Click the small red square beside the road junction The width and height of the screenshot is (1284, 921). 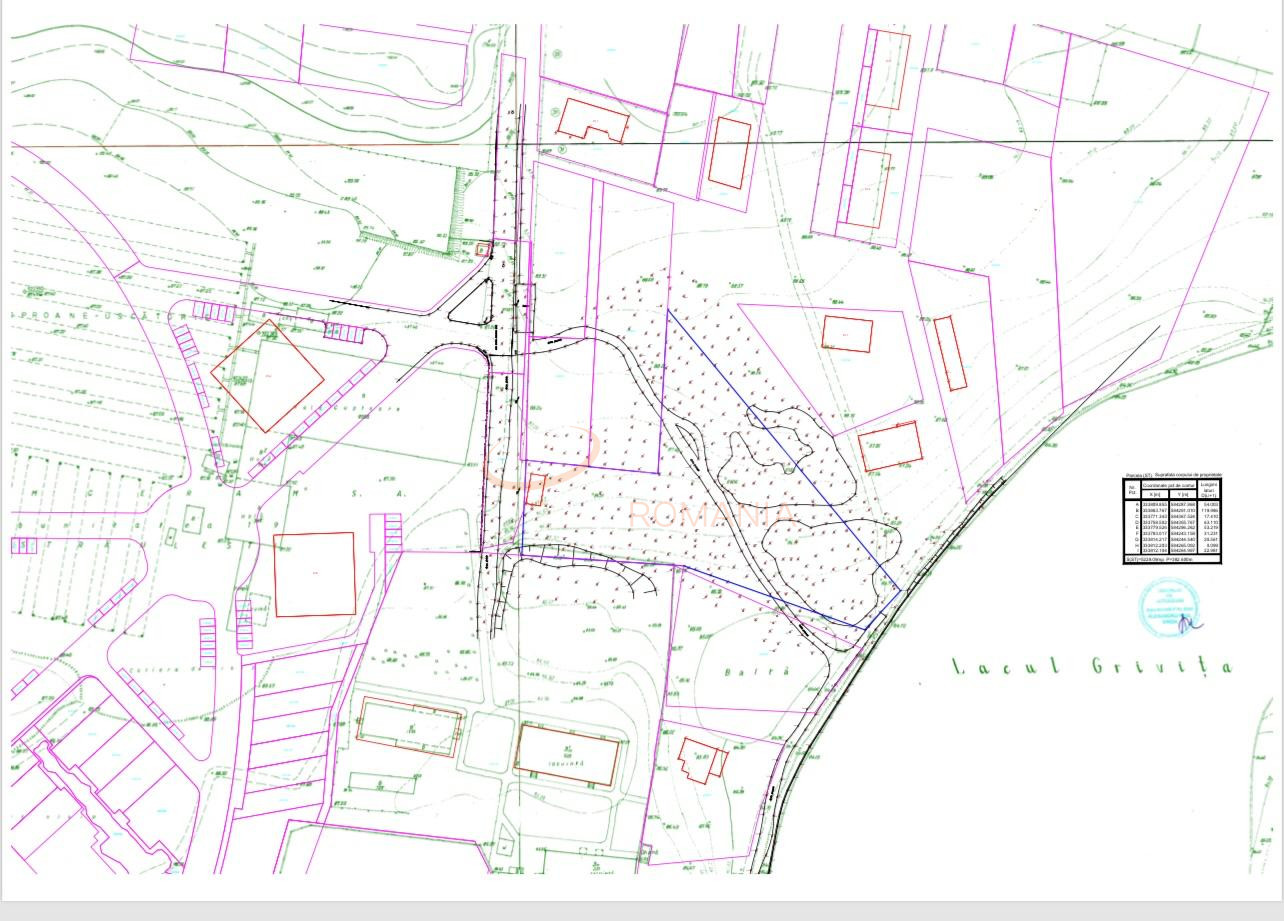tap(483, 249)
